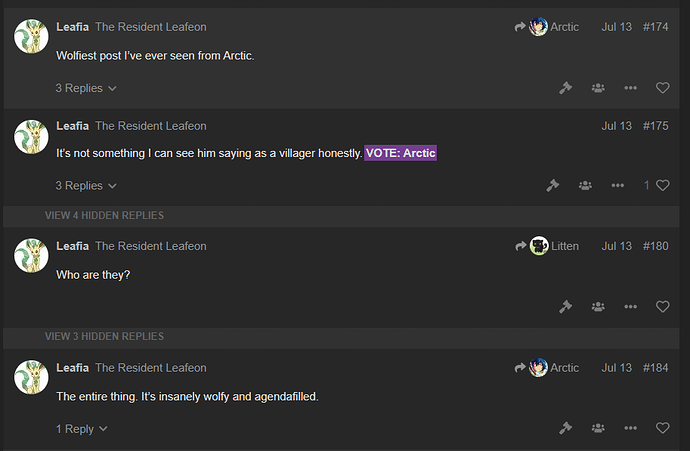Toggle the heart on post #184
This screenshot has width=690, height=451.
662,428
